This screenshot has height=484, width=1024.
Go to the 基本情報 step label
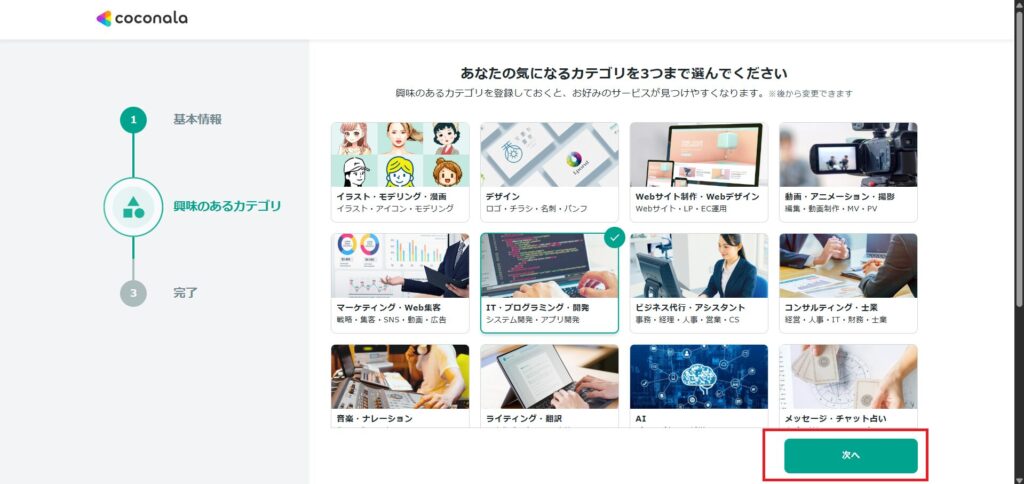point(197,120)
